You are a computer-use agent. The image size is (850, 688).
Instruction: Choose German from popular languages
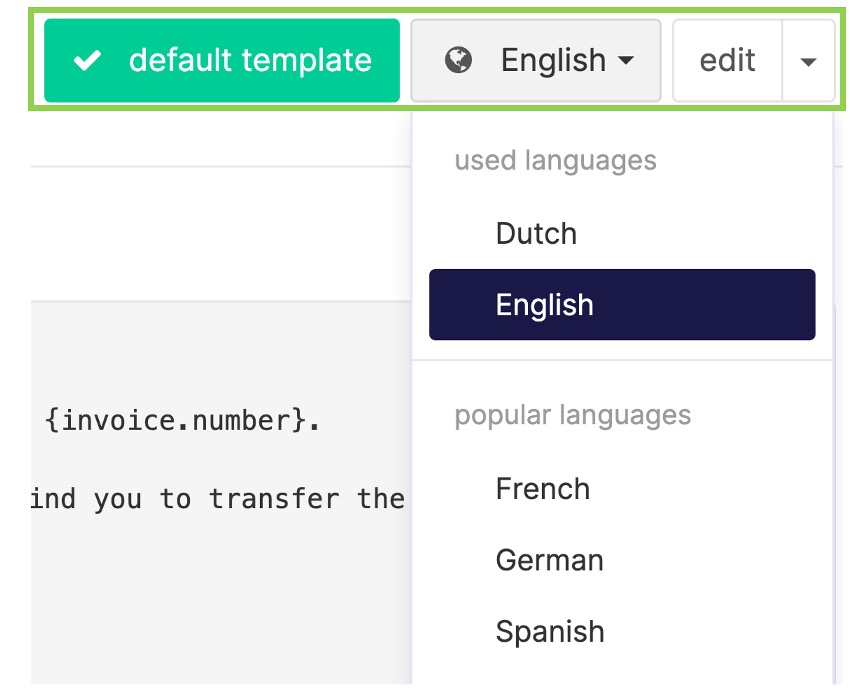click(x=622, y=560)
